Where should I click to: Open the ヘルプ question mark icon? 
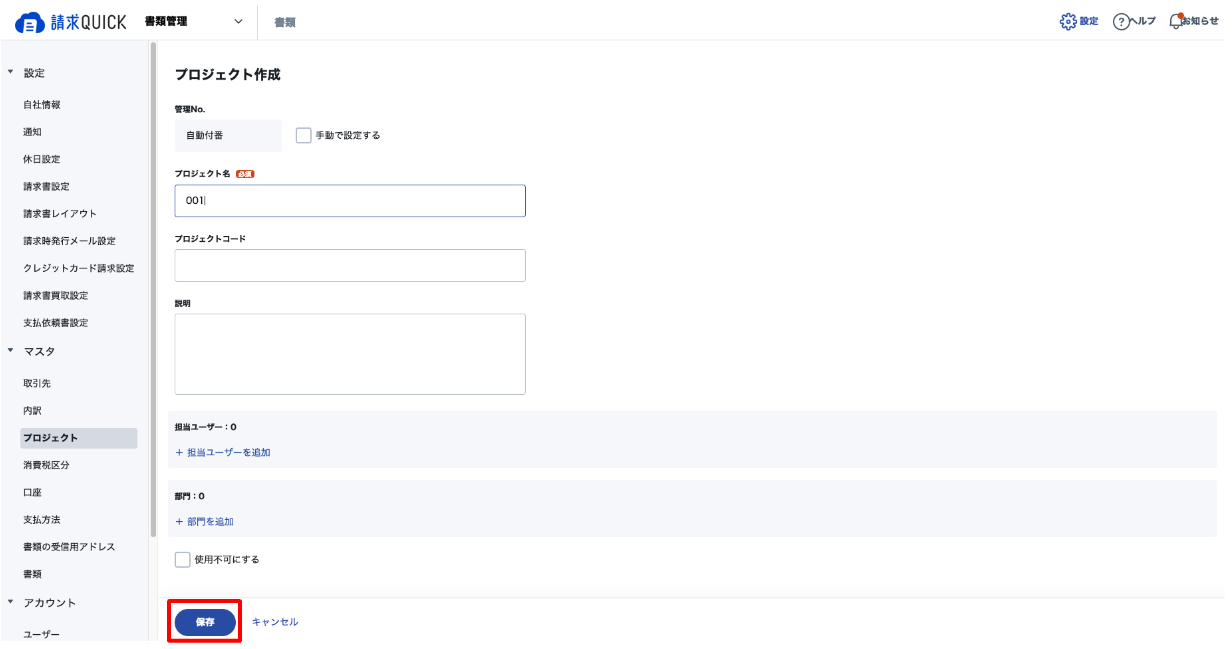click(1121, 21)
